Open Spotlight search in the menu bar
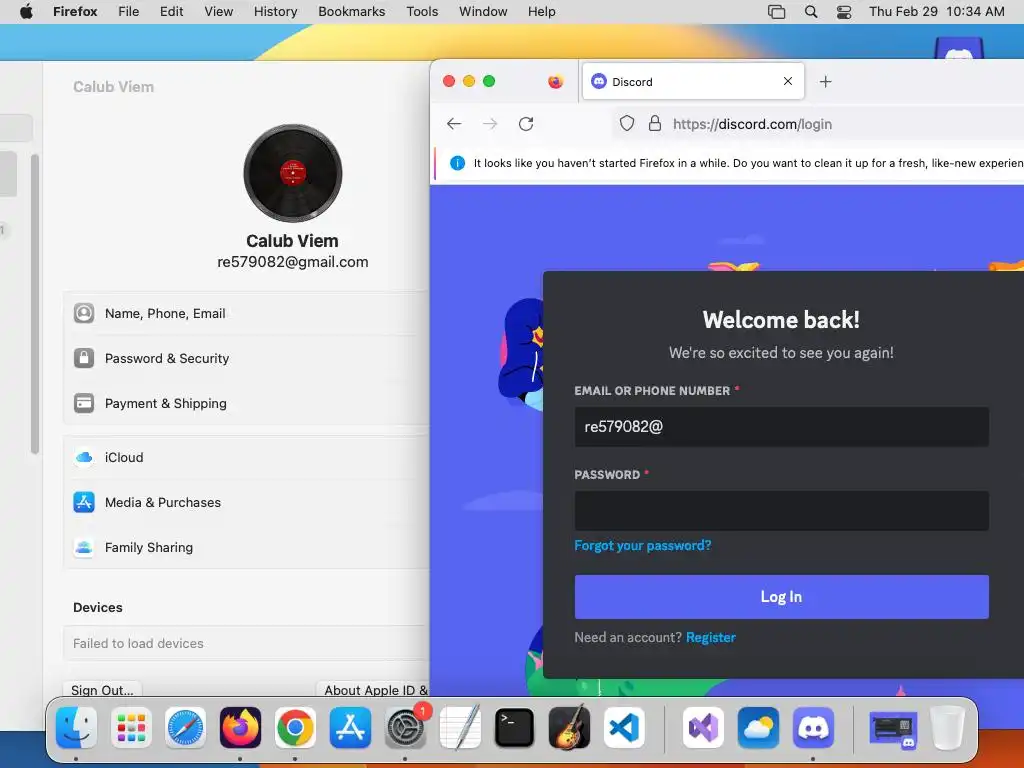This screenshot has width=1024, height=768. [x=810, y=12]
